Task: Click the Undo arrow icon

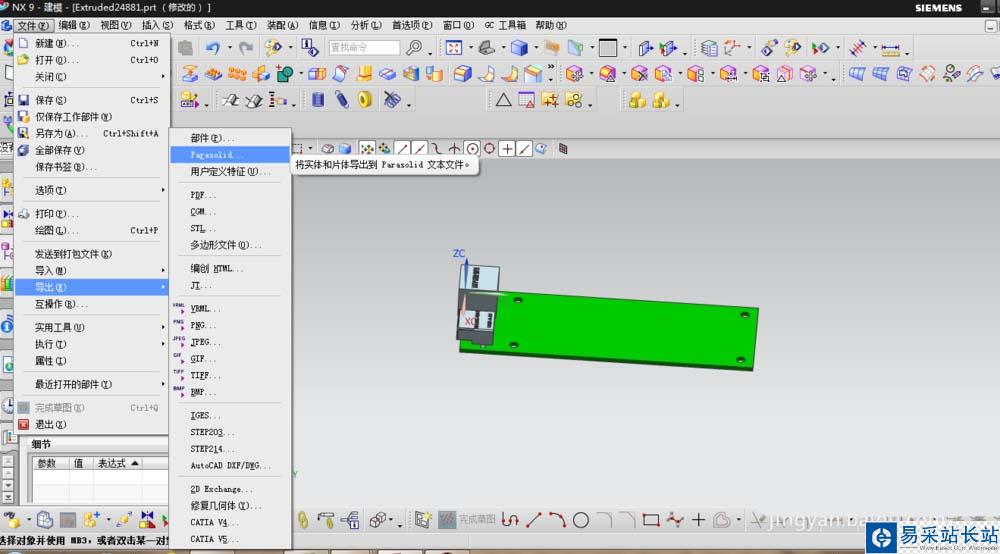Action: (x=212, y=48)
